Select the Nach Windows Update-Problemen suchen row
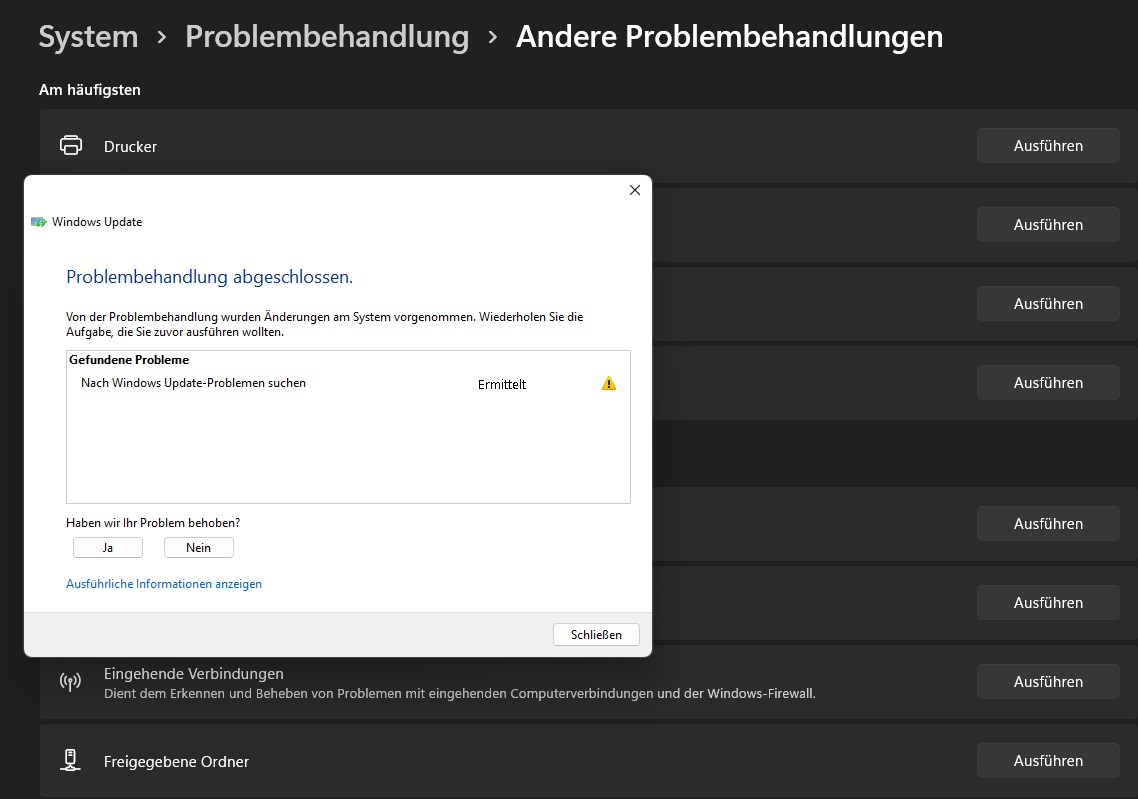 click(348, 383)
